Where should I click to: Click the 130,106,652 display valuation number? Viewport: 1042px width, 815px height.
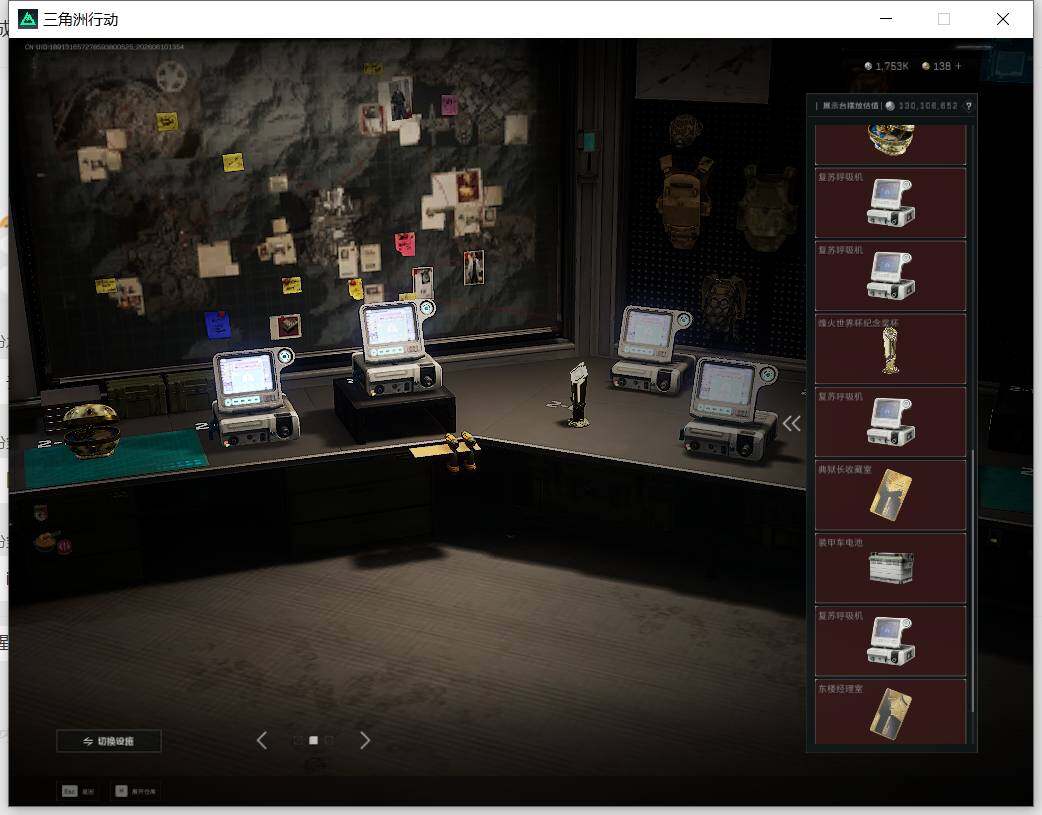point(928,106)
